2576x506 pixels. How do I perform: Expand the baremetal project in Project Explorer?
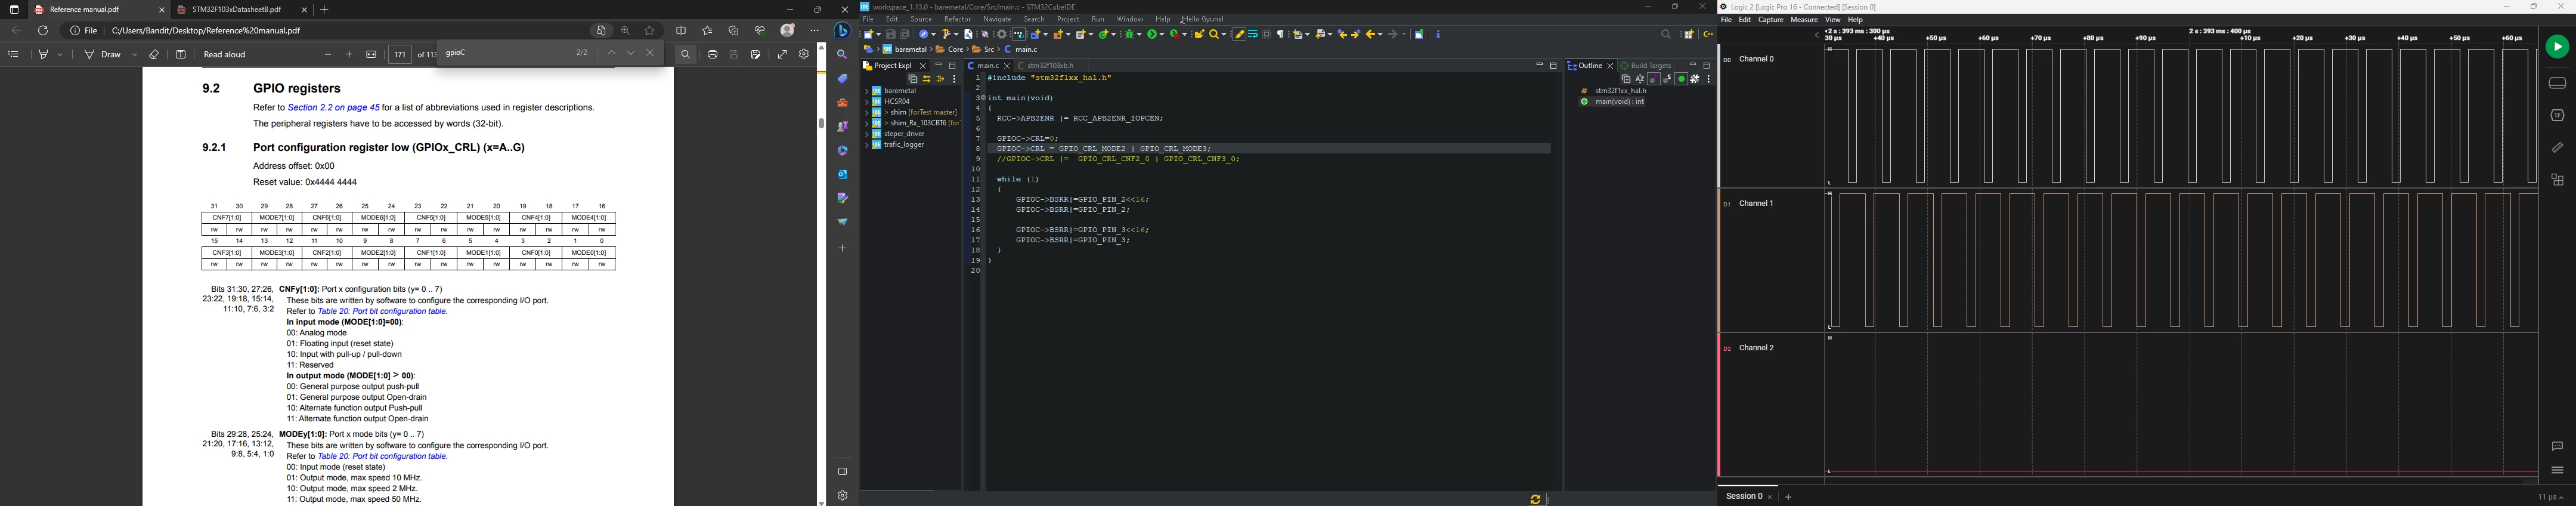[x=866, y=91]
